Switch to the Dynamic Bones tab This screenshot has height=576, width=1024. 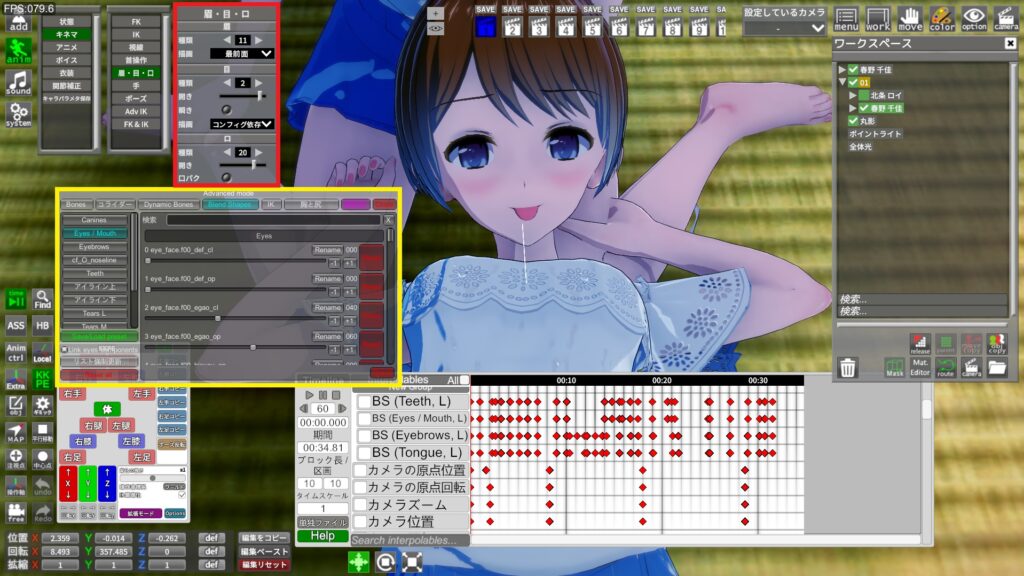[x=166, y=204]
